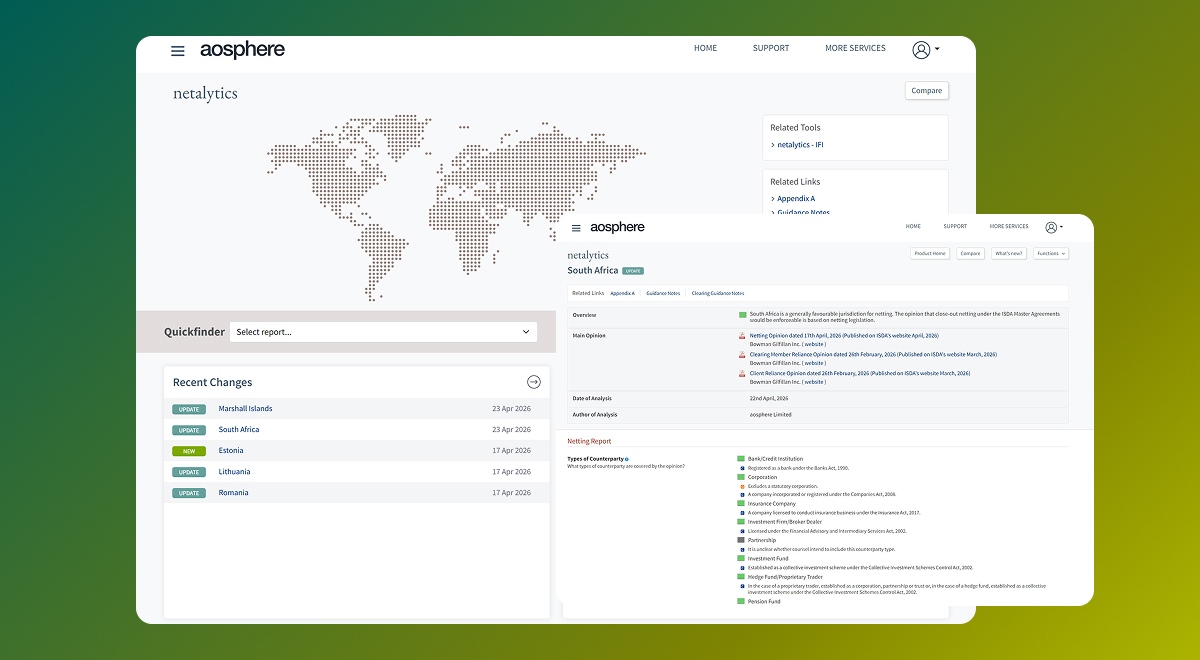This screenshot has height=660, width=1200.
Task: Open the Quickfinder Select report dropdown
Action: tap(383, 332)
